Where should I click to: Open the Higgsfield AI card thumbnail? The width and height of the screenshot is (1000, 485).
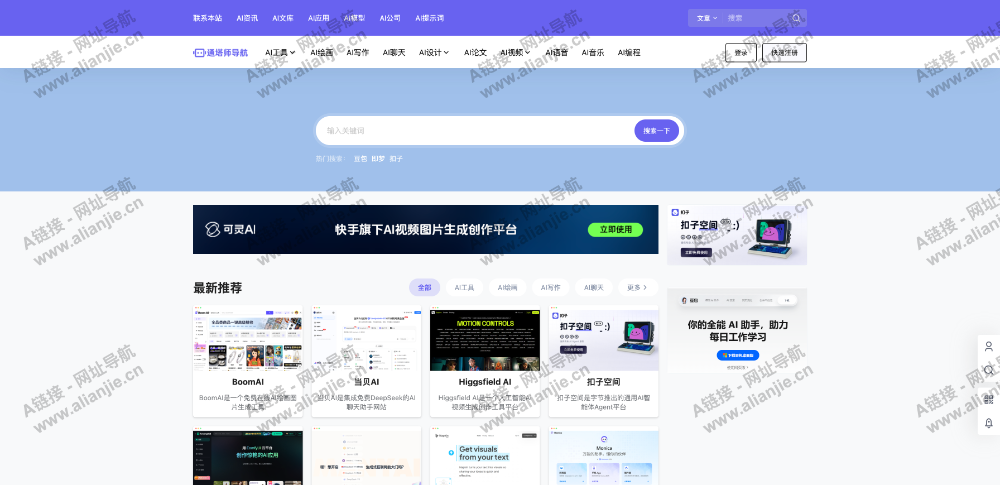tap(485, 338)
